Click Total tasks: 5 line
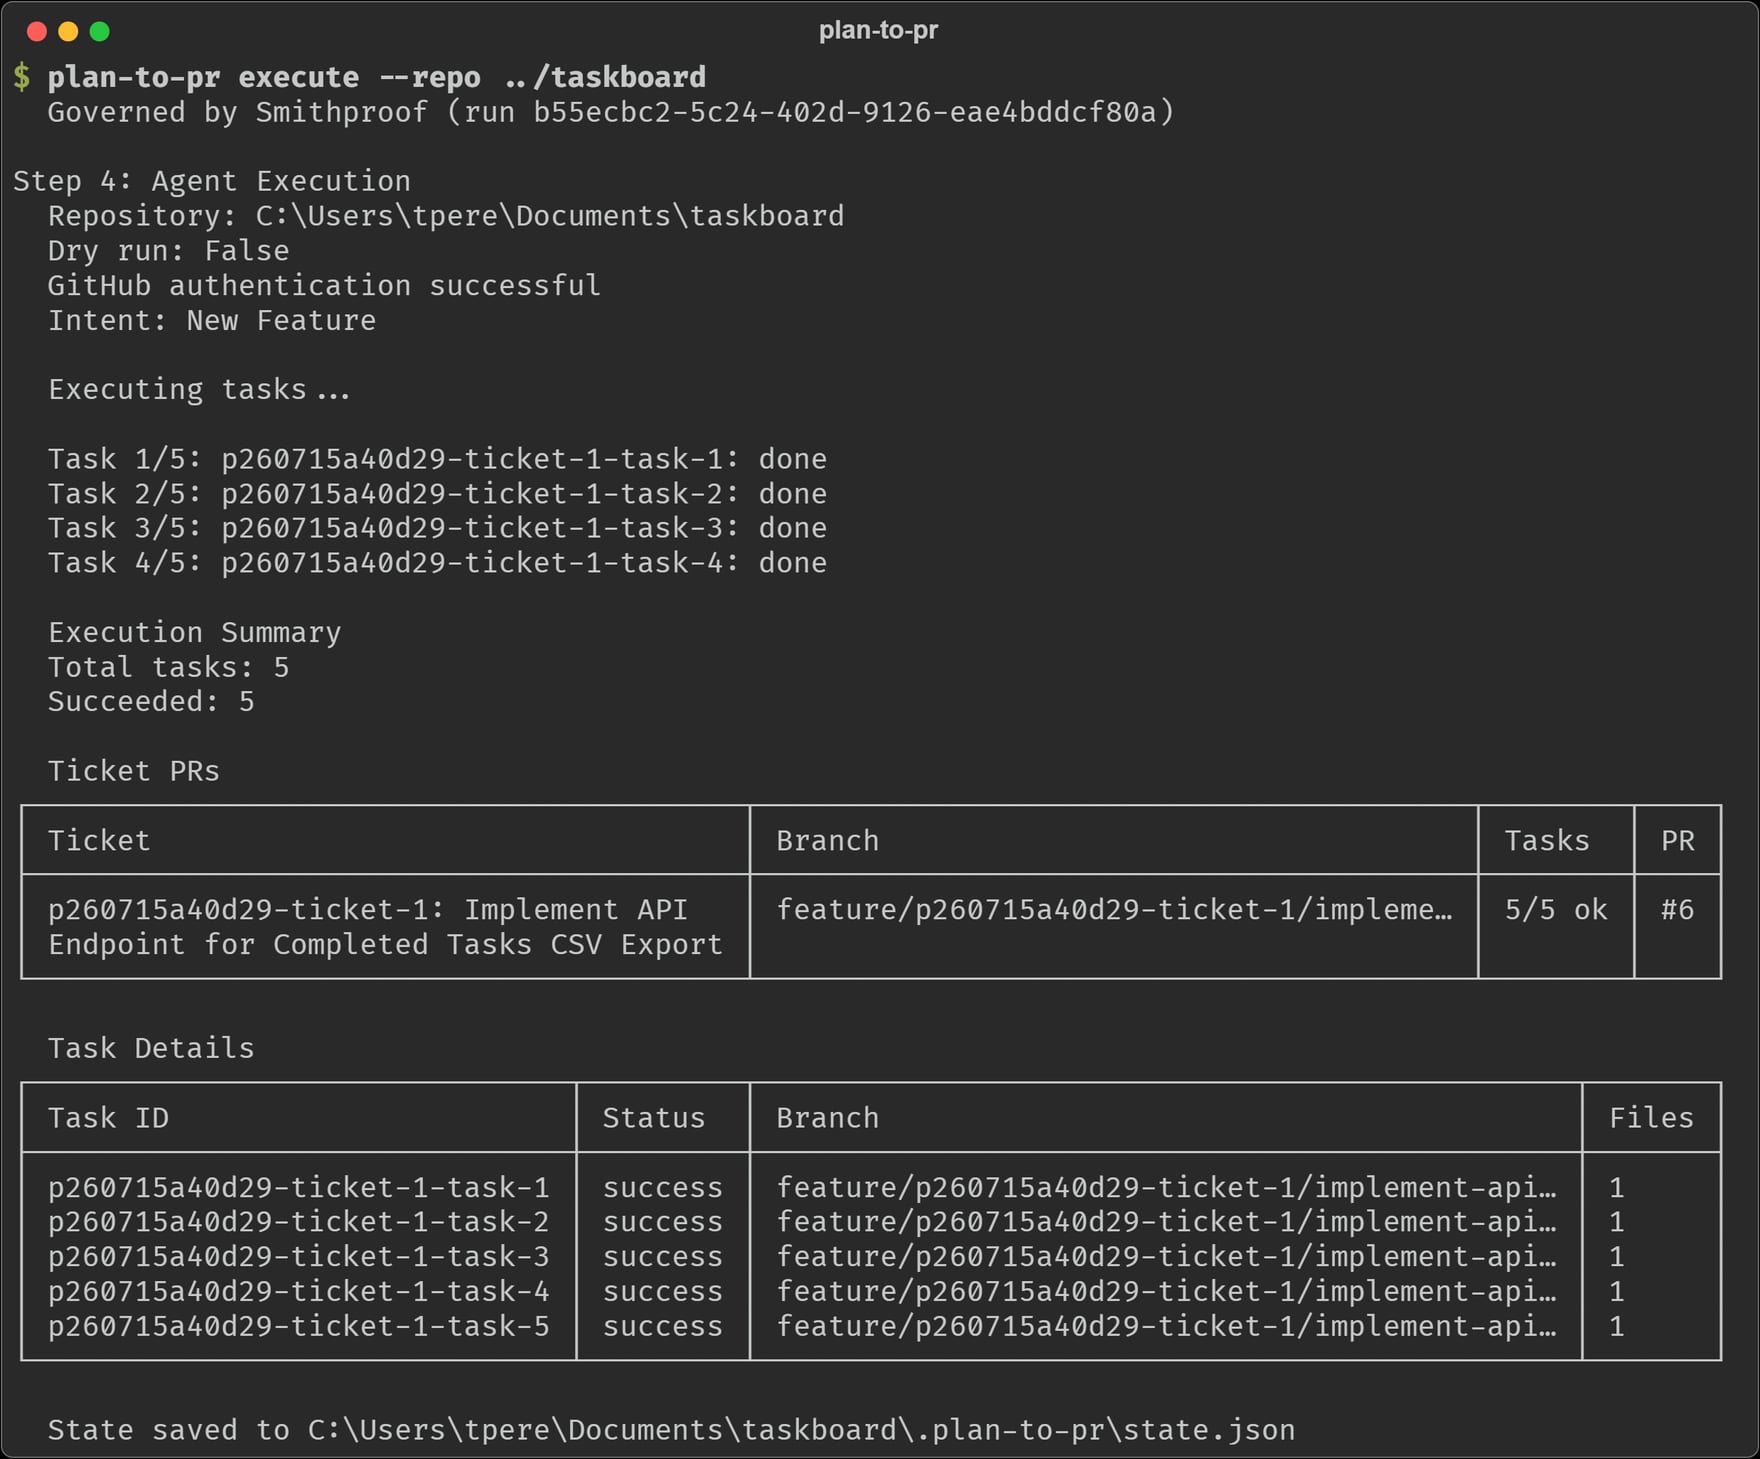 [x=168, y=667]
